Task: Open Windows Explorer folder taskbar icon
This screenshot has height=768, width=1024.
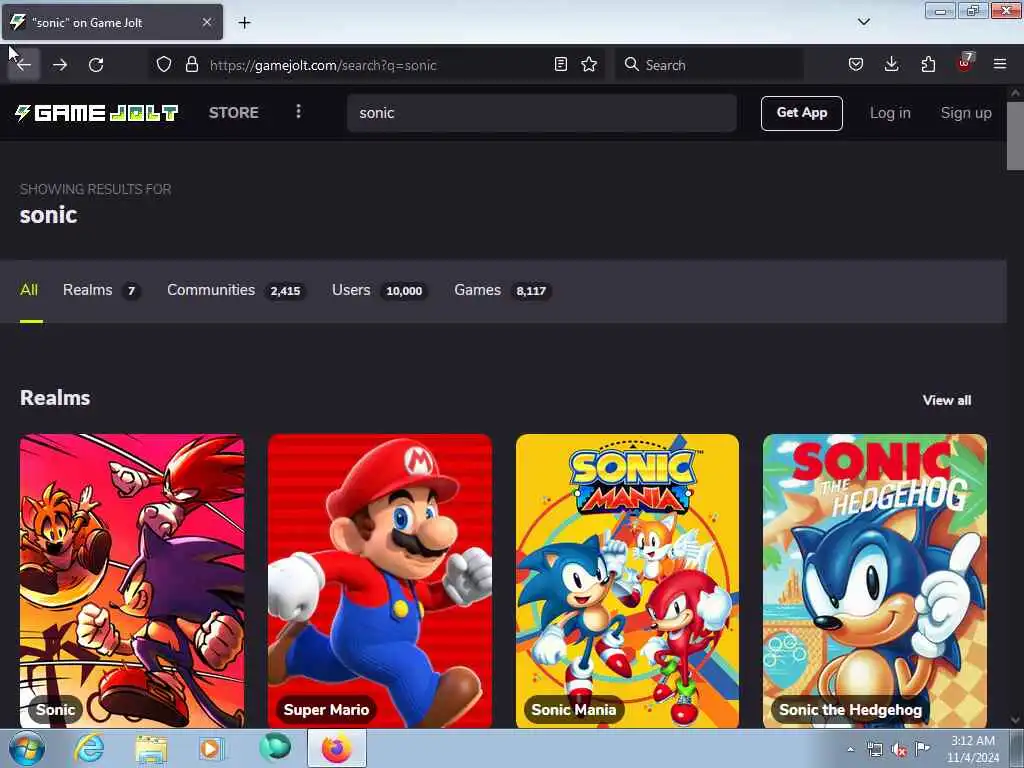Action: click(151, 748)
